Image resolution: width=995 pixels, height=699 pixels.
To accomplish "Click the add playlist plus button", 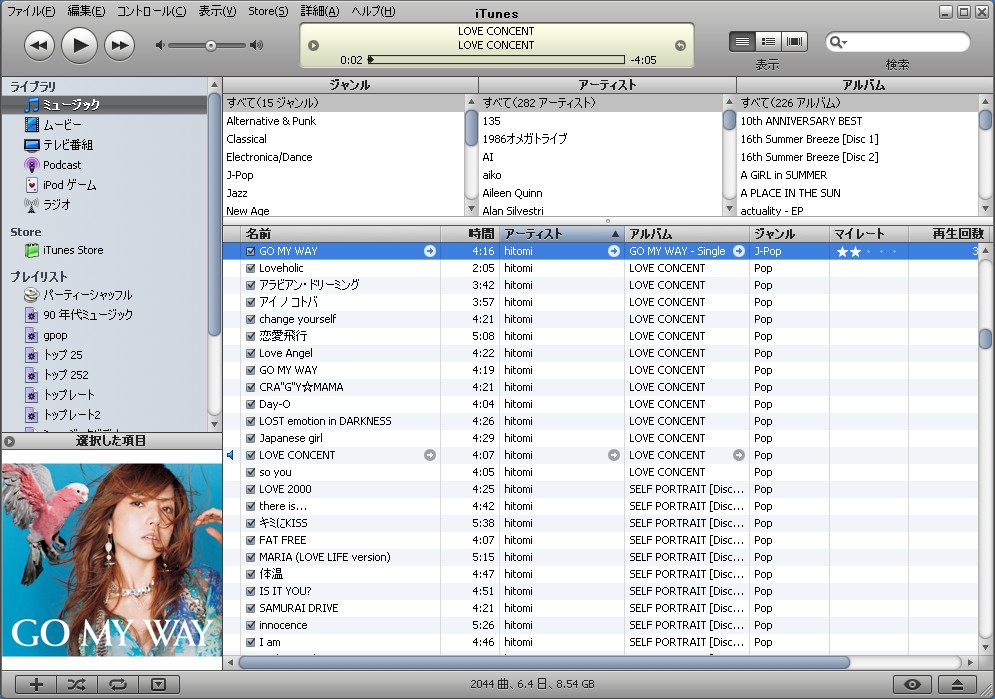I will coord(36,684).
